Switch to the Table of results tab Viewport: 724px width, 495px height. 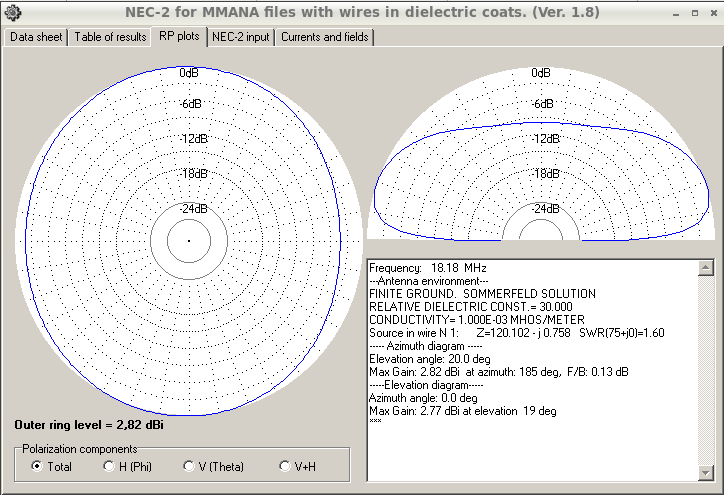tap(111, 37)
